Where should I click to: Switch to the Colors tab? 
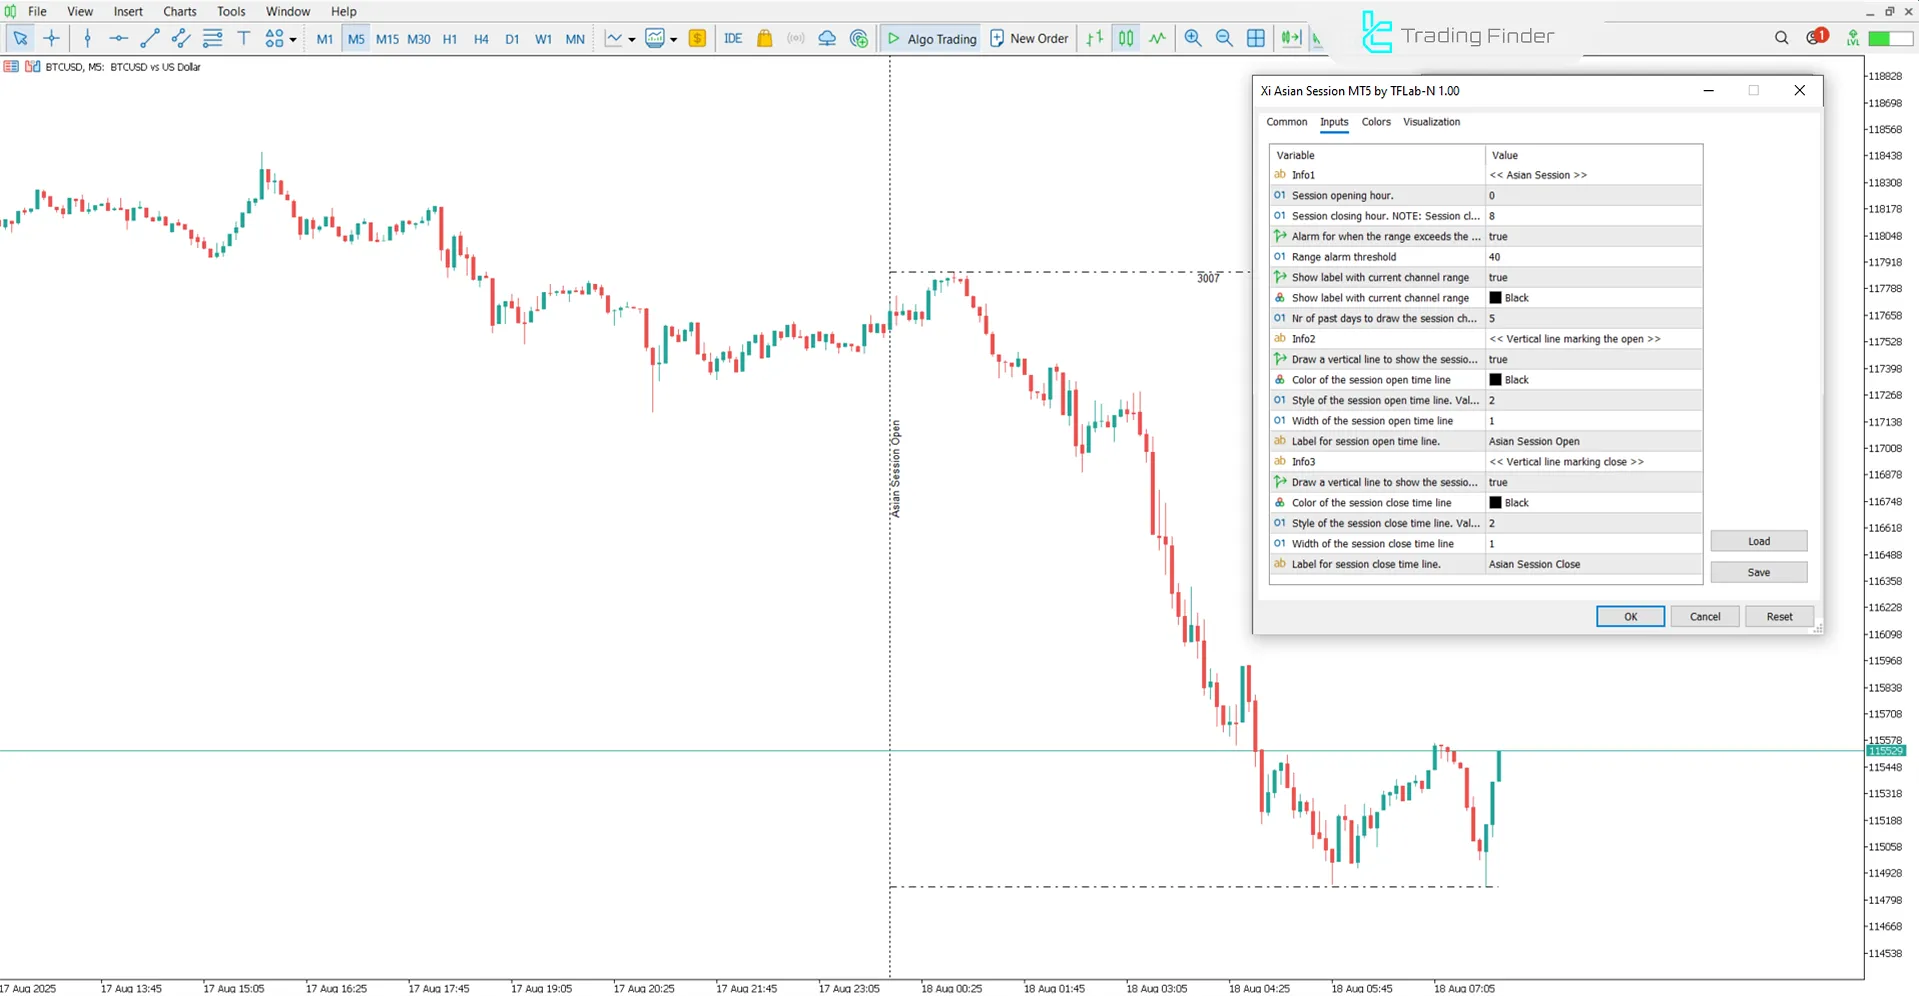[x=1375, y=121]
